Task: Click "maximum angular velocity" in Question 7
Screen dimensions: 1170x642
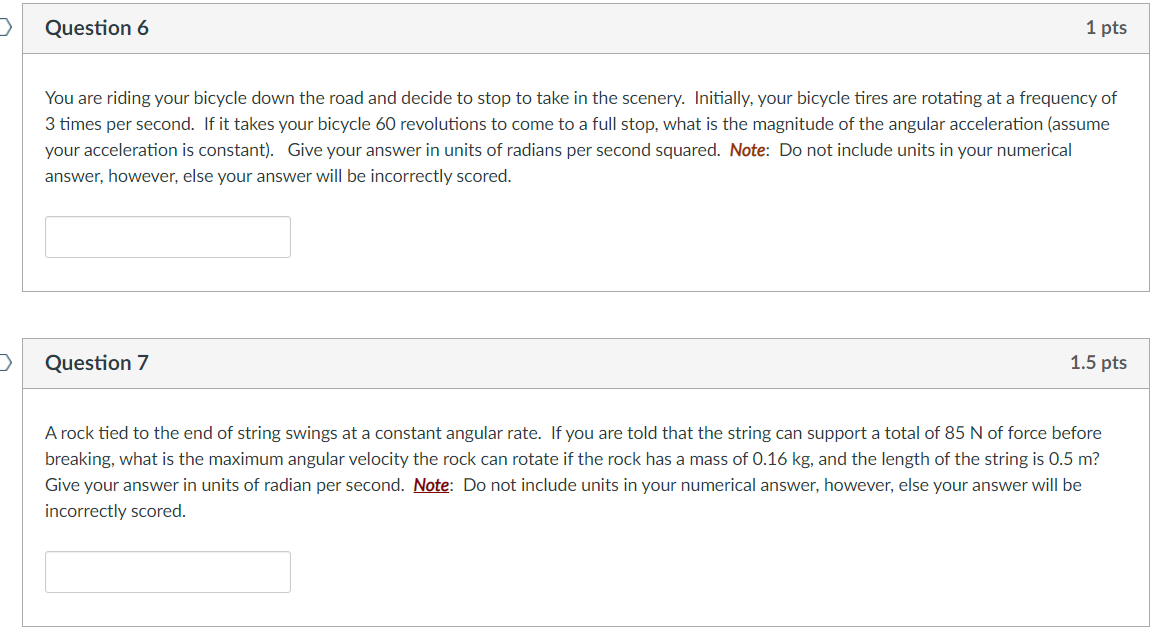Action: [x=307, y=459]
